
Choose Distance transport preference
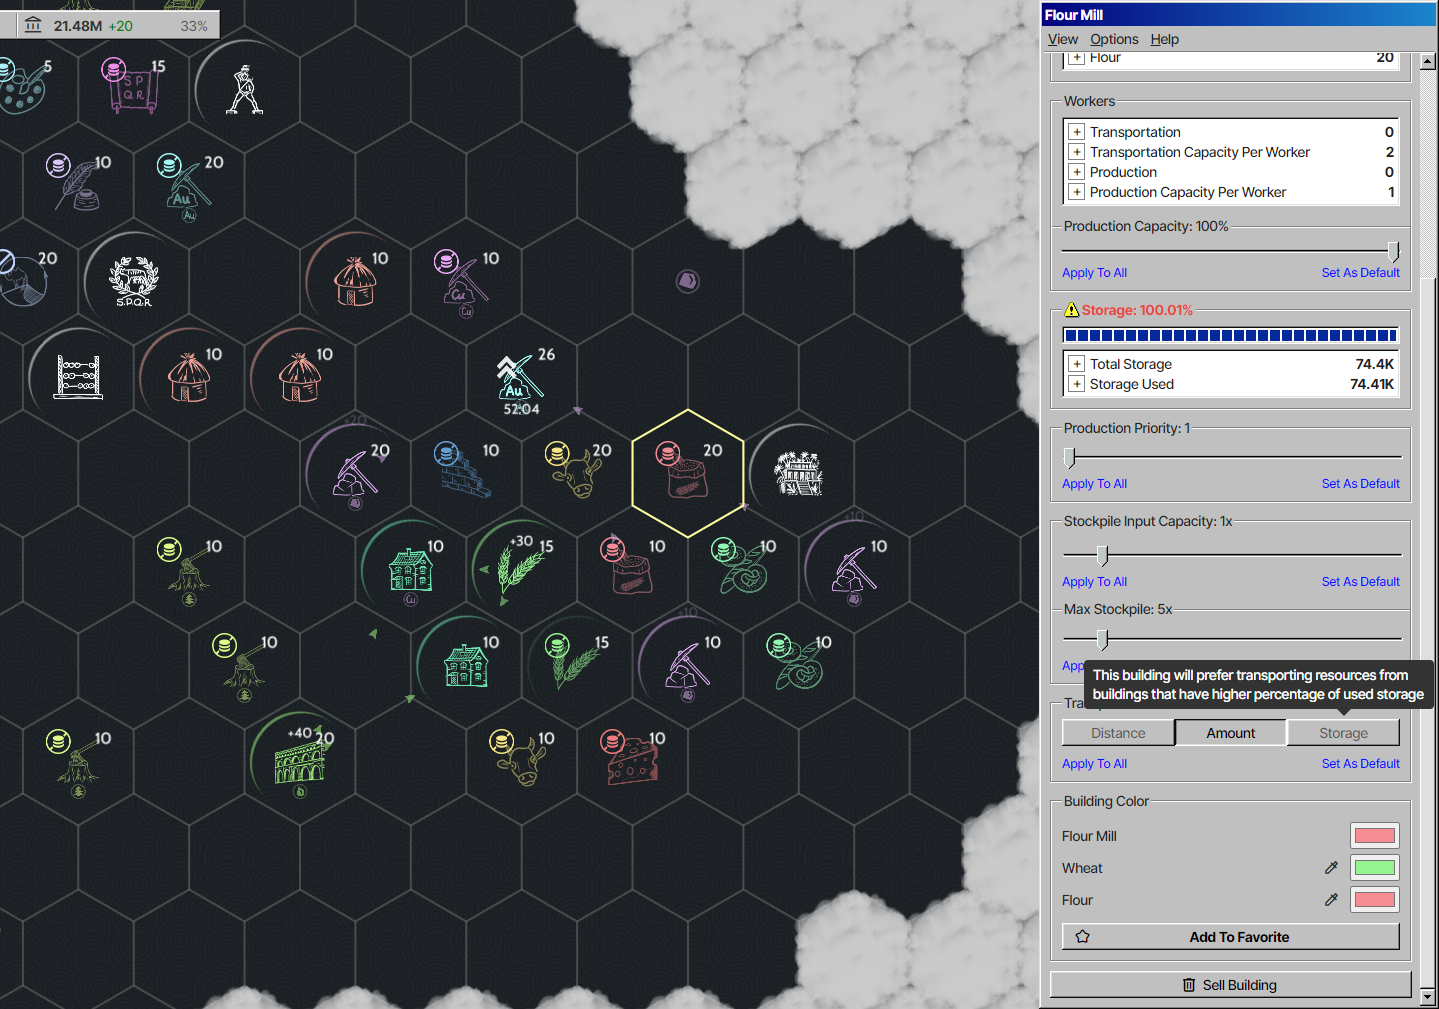1118,733
